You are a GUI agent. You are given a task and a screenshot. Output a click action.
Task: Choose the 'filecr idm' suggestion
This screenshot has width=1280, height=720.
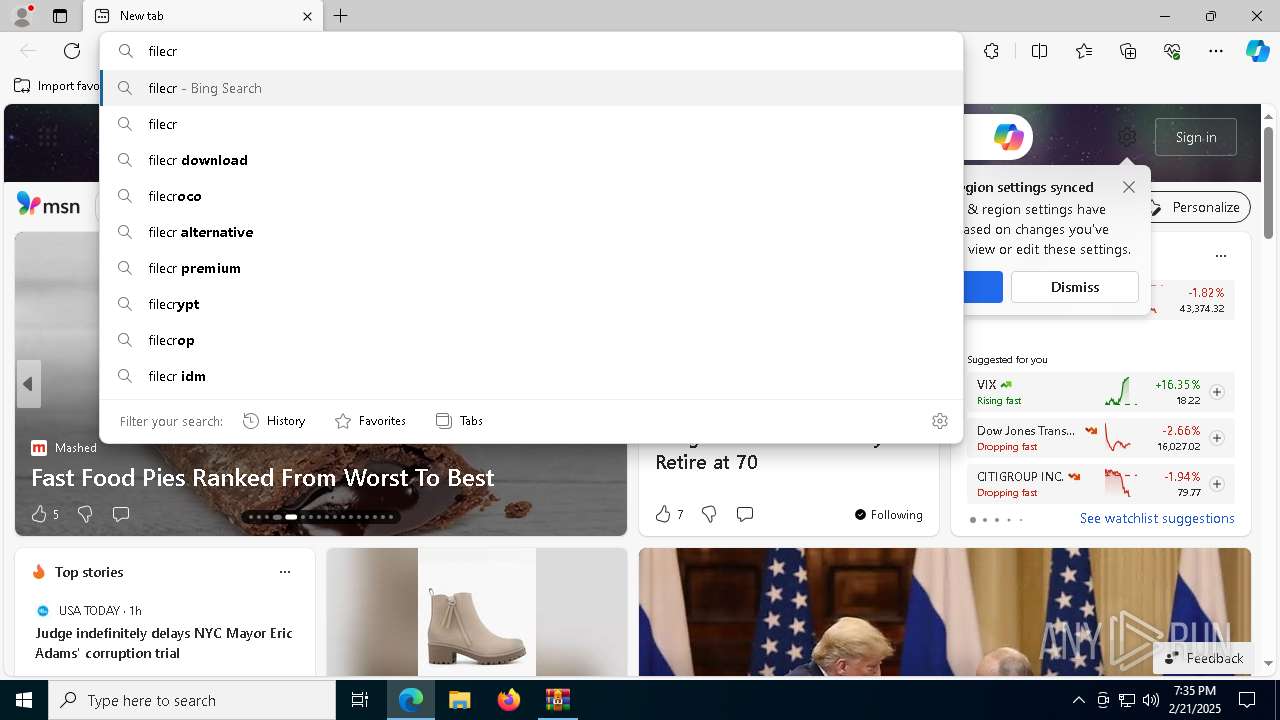531,376
